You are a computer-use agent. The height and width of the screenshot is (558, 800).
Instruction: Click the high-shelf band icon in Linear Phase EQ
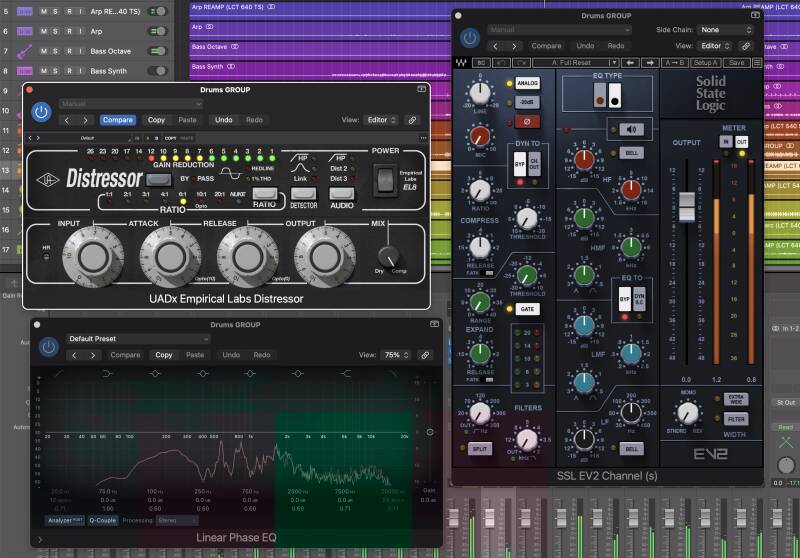tap(345, 374)
